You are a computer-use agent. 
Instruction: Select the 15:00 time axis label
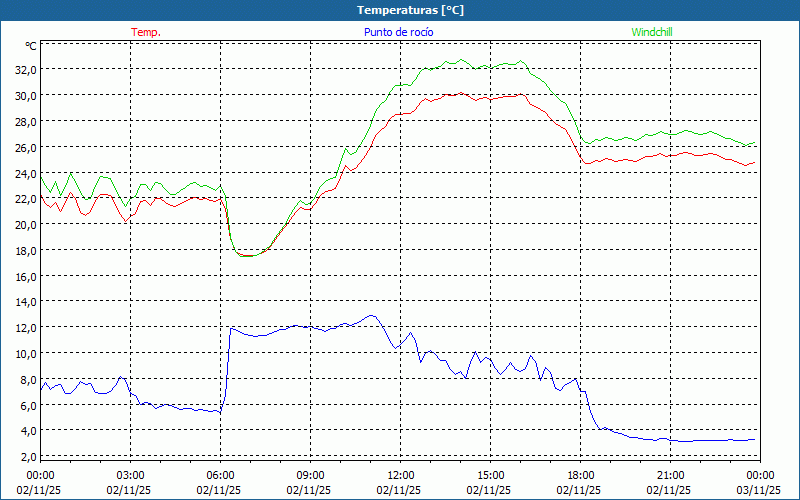coord(490,475)
